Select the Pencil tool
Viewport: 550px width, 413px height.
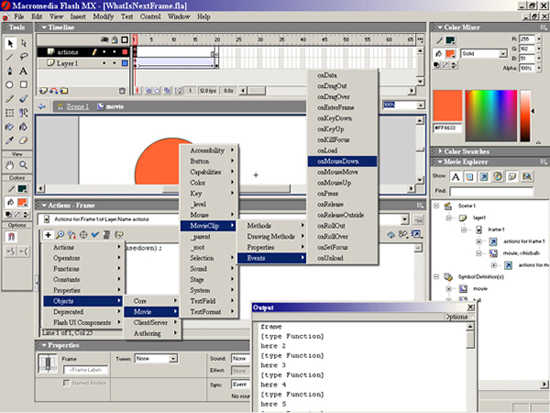click(10, 99)
